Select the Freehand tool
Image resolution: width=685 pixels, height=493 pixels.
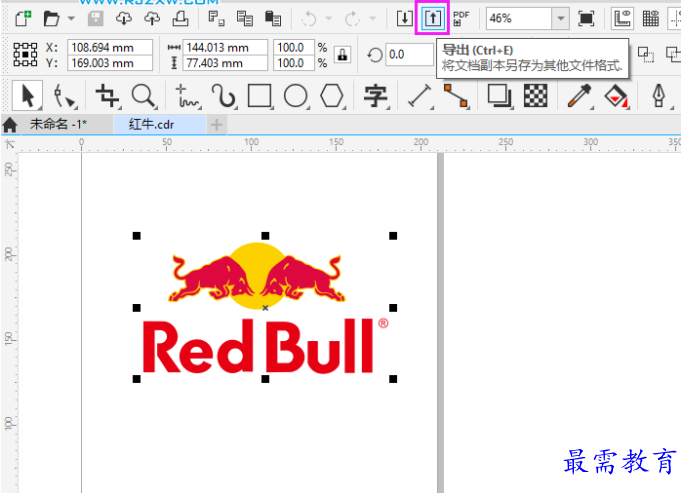[x=188, y=96]
